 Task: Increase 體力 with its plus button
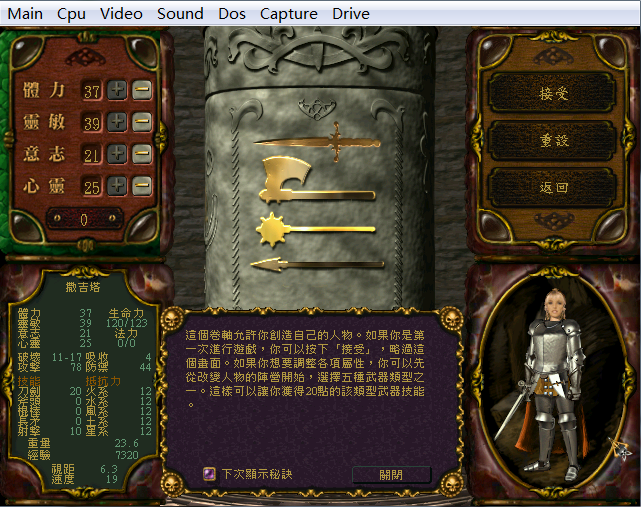(117, 90)
